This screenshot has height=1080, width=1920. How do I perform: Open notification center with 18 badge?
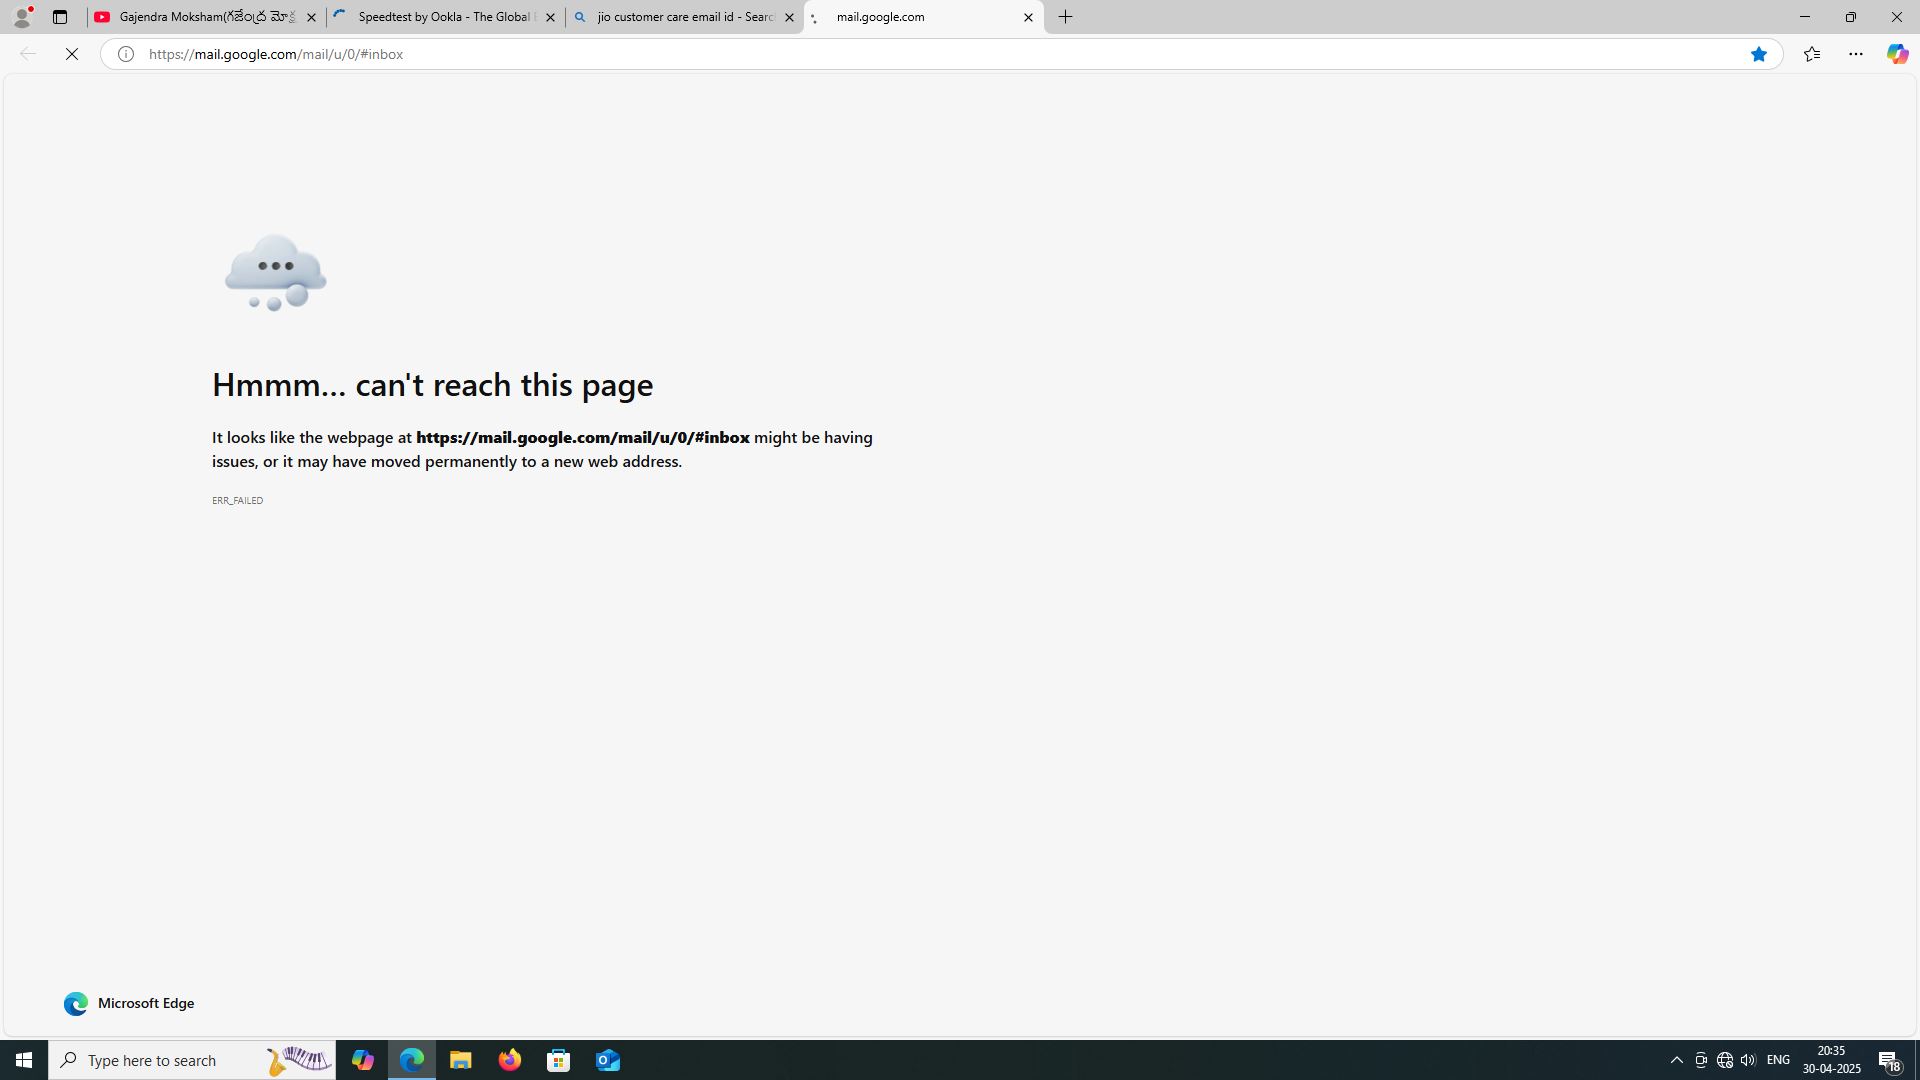pyautogui.click(x=1889, y=1060)
